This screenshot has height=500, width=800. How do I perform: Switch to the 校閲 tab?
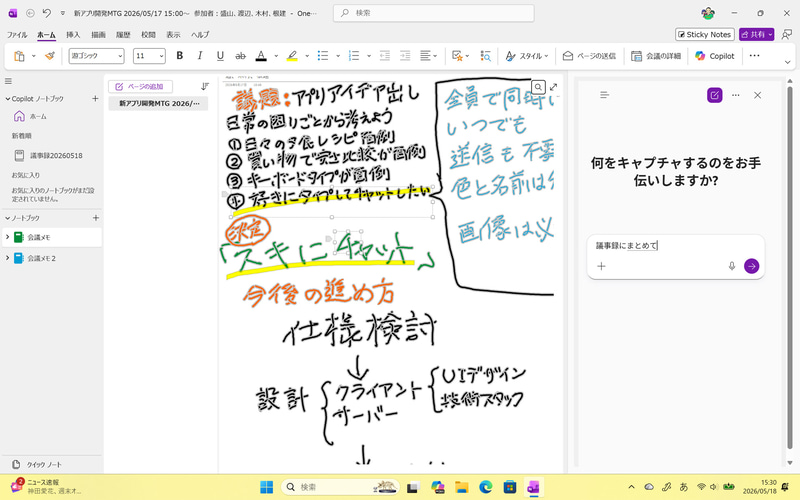click(x=148, y=35)
